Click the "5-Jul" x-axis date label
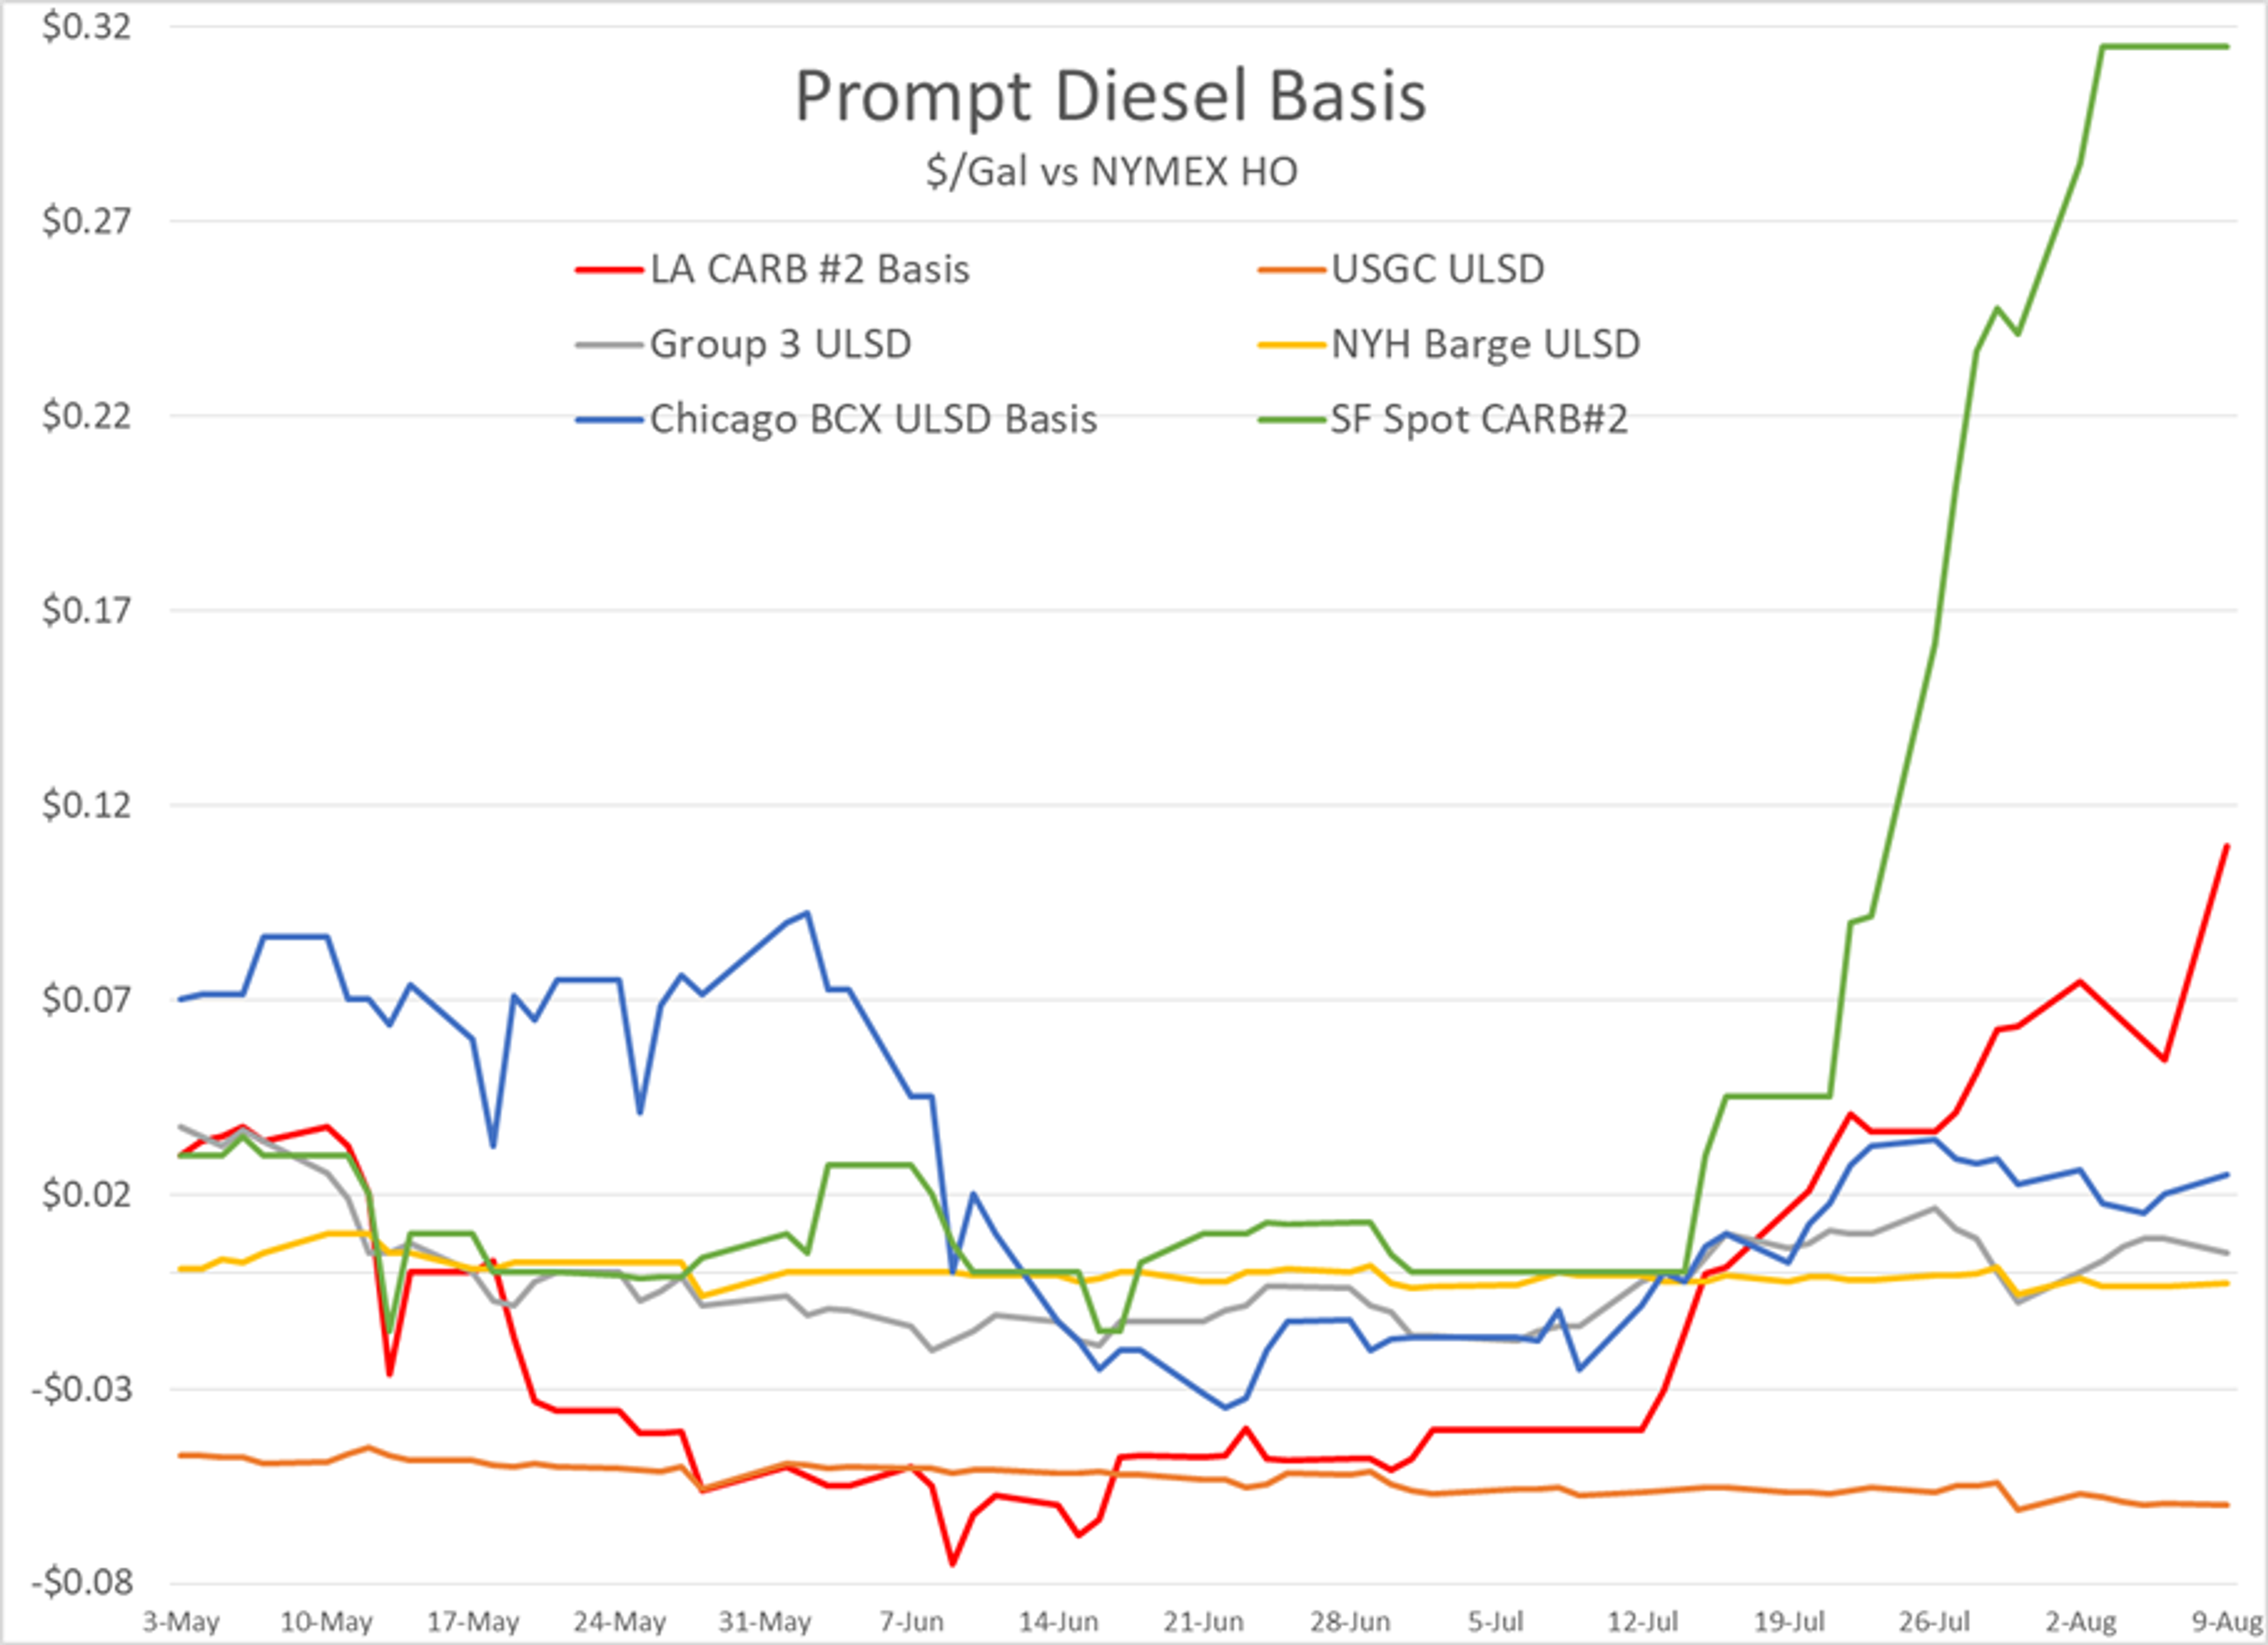 (1496, 1621)
